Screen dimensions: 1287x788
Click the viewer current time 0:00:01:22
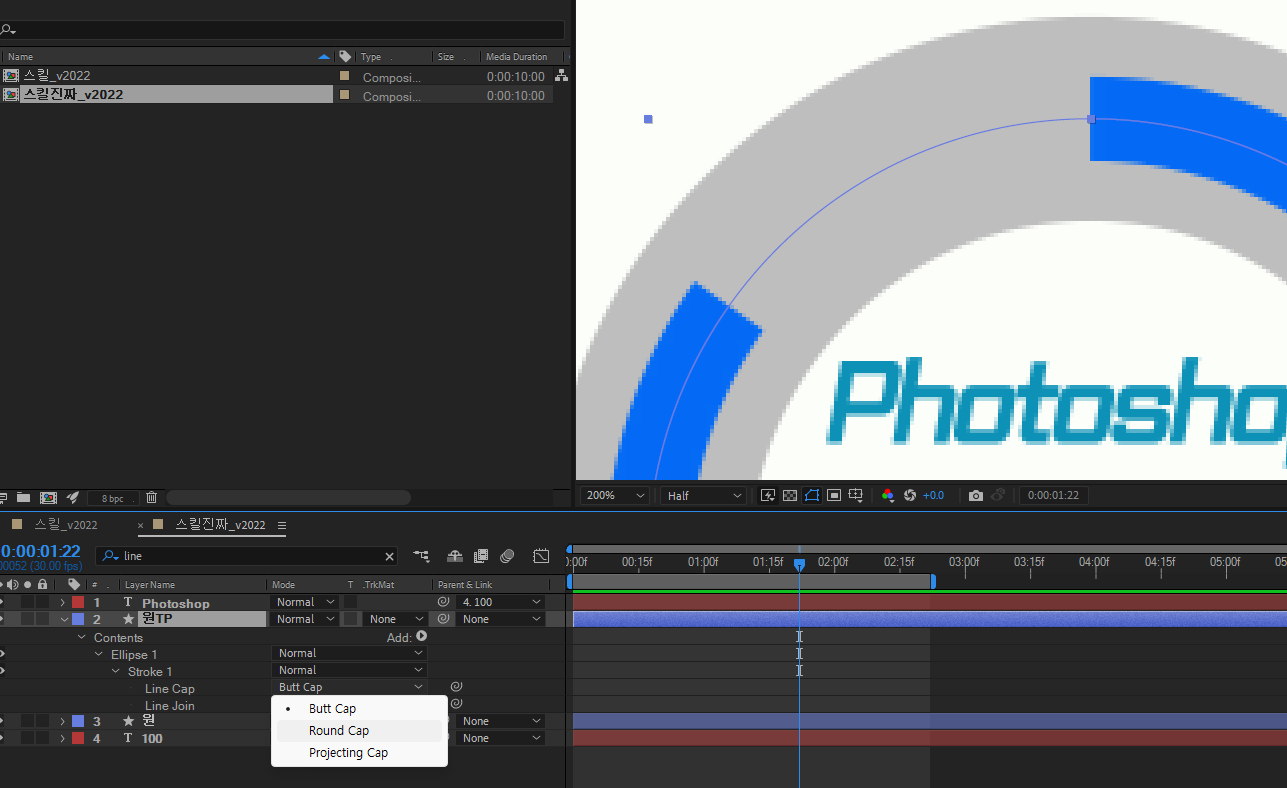pos(1053,496)
